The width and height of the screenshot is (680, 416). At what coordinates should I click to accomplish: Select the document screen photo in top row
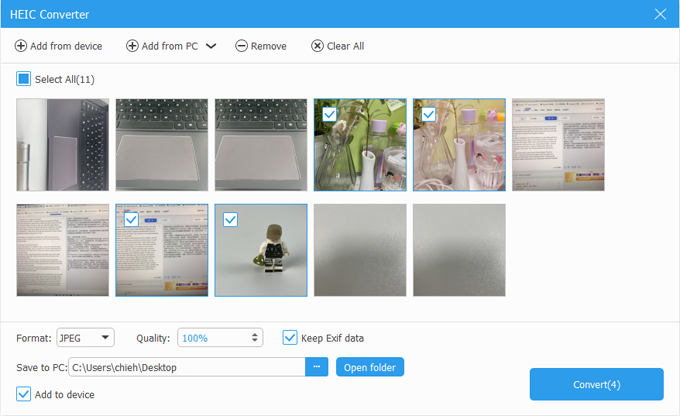(x=558, y=145)
